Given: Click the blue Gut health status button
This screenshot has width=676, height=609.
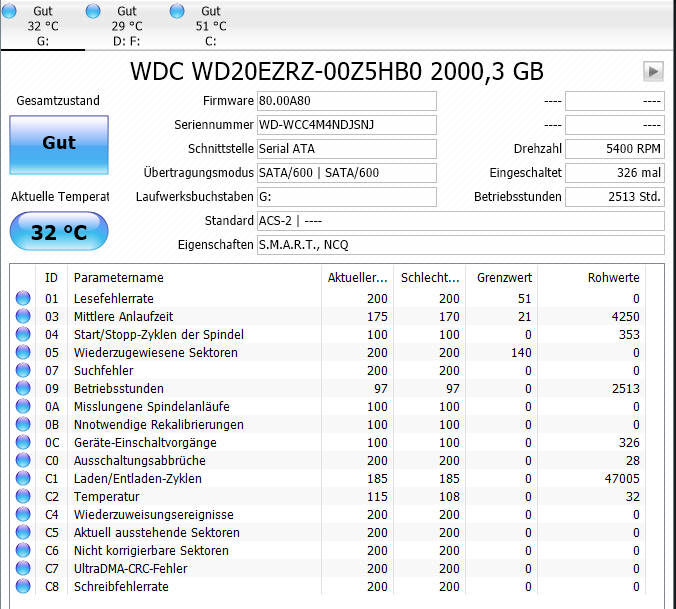Looking at the screenshot, I should (x=59, y=145).
